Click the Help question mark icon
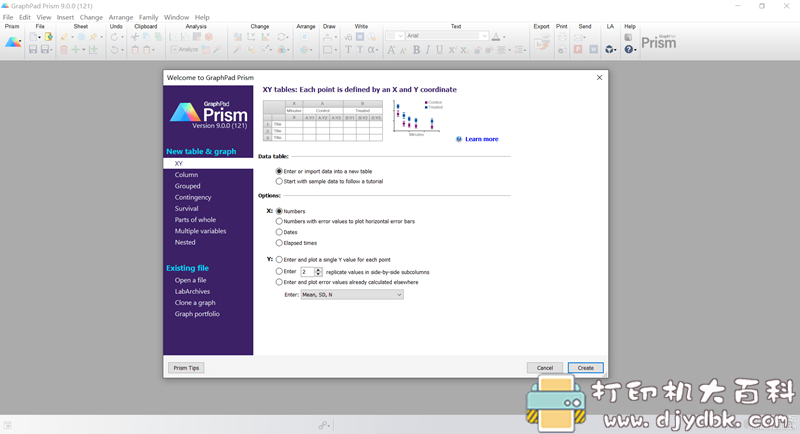Viewport: 800px width, 434px height. (629, 49)
